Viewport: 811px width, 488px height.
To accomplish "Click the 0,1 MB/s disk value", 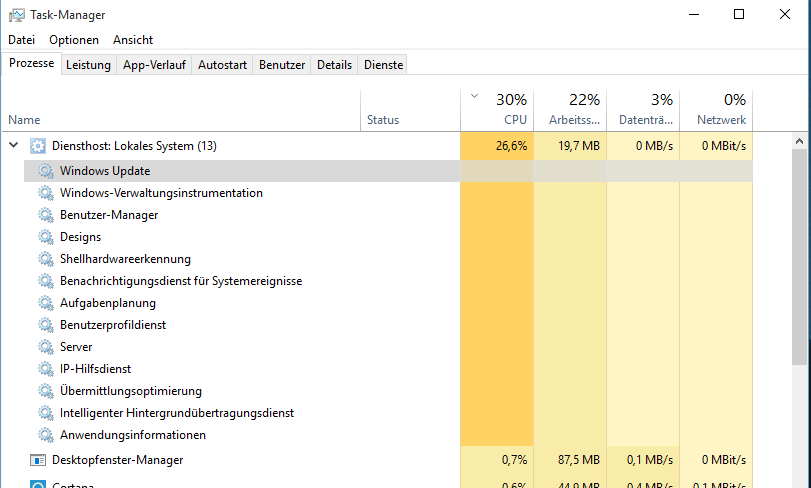I will [650, 460].
